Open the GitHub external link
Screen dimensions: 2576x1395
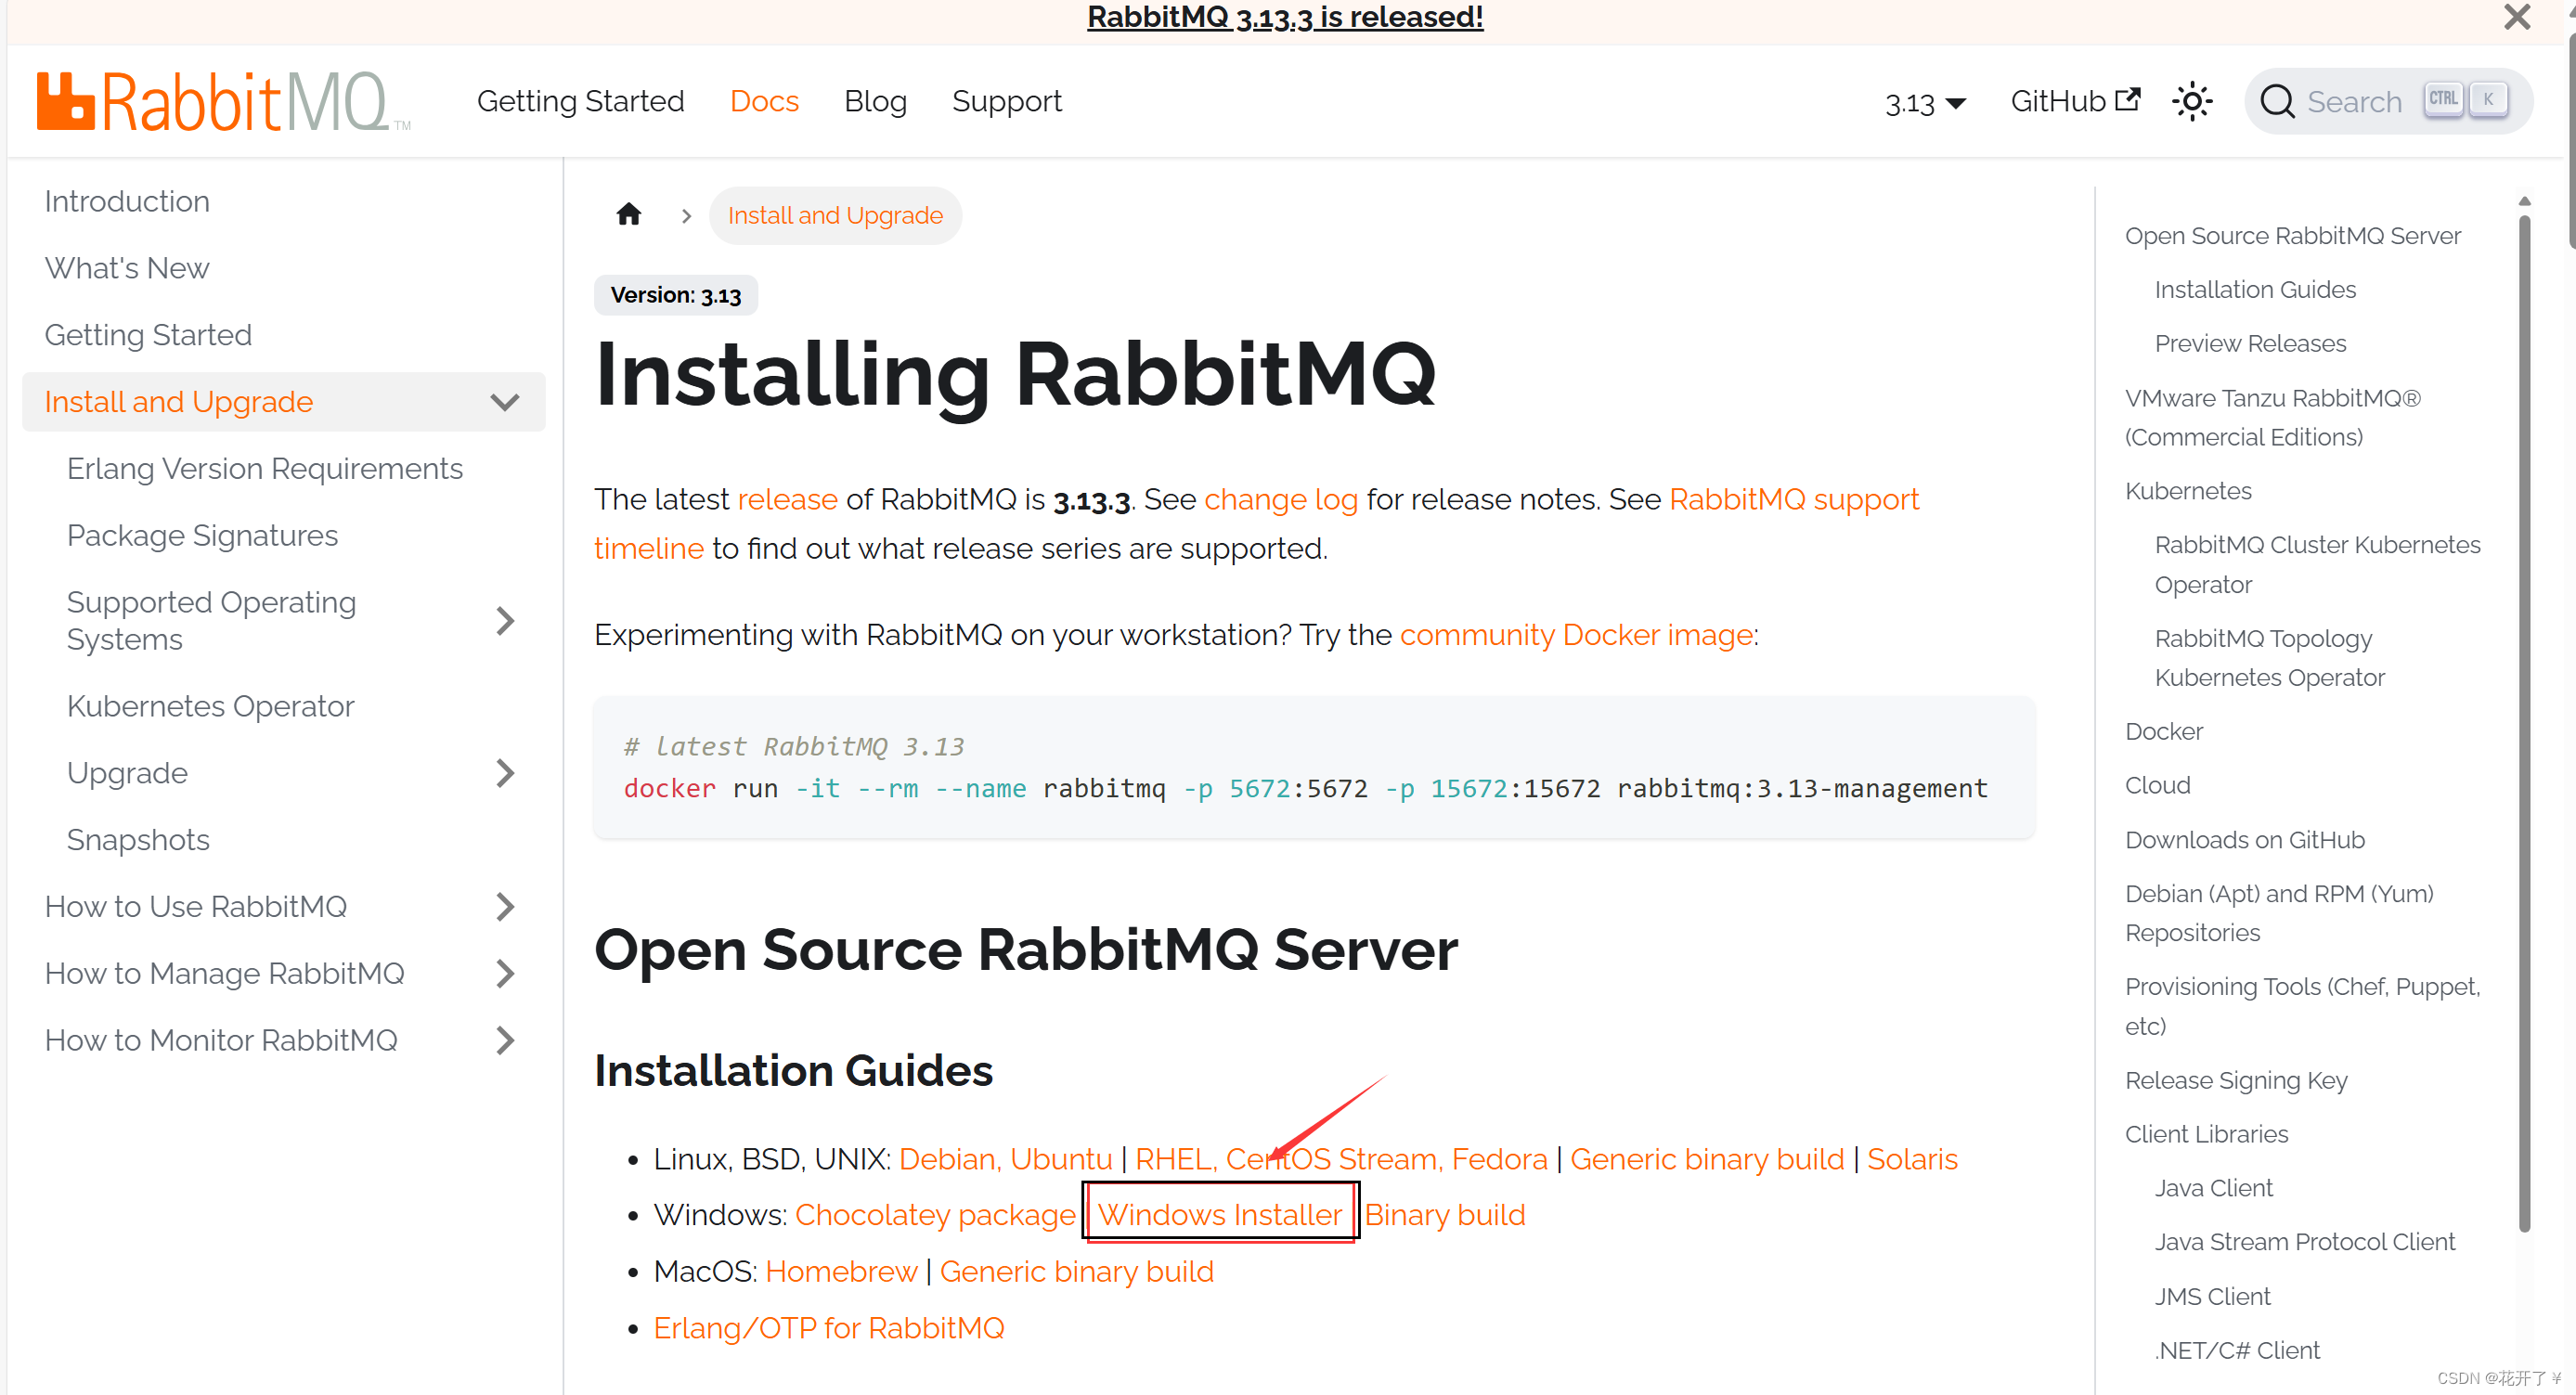pos(2075,101)
